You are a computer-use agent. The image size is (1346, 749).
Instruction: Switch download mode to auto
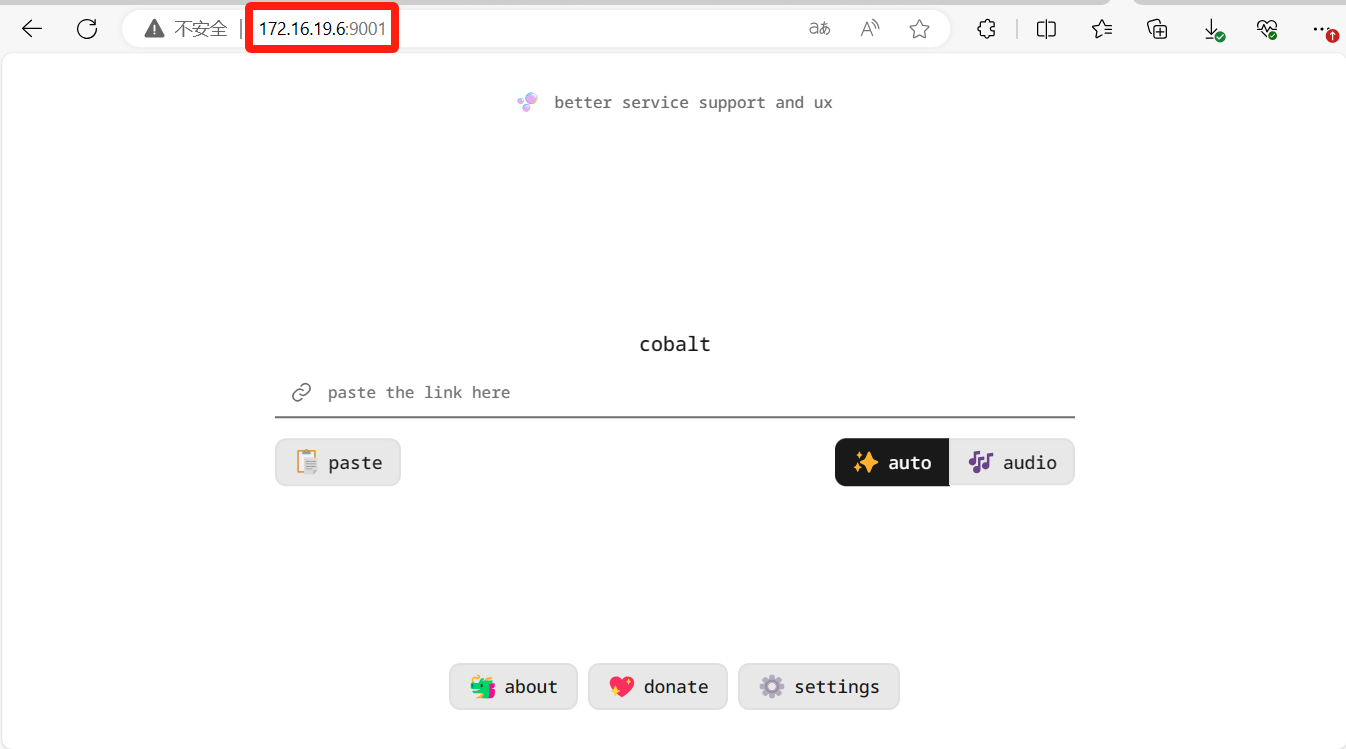[x=892, y=462]
